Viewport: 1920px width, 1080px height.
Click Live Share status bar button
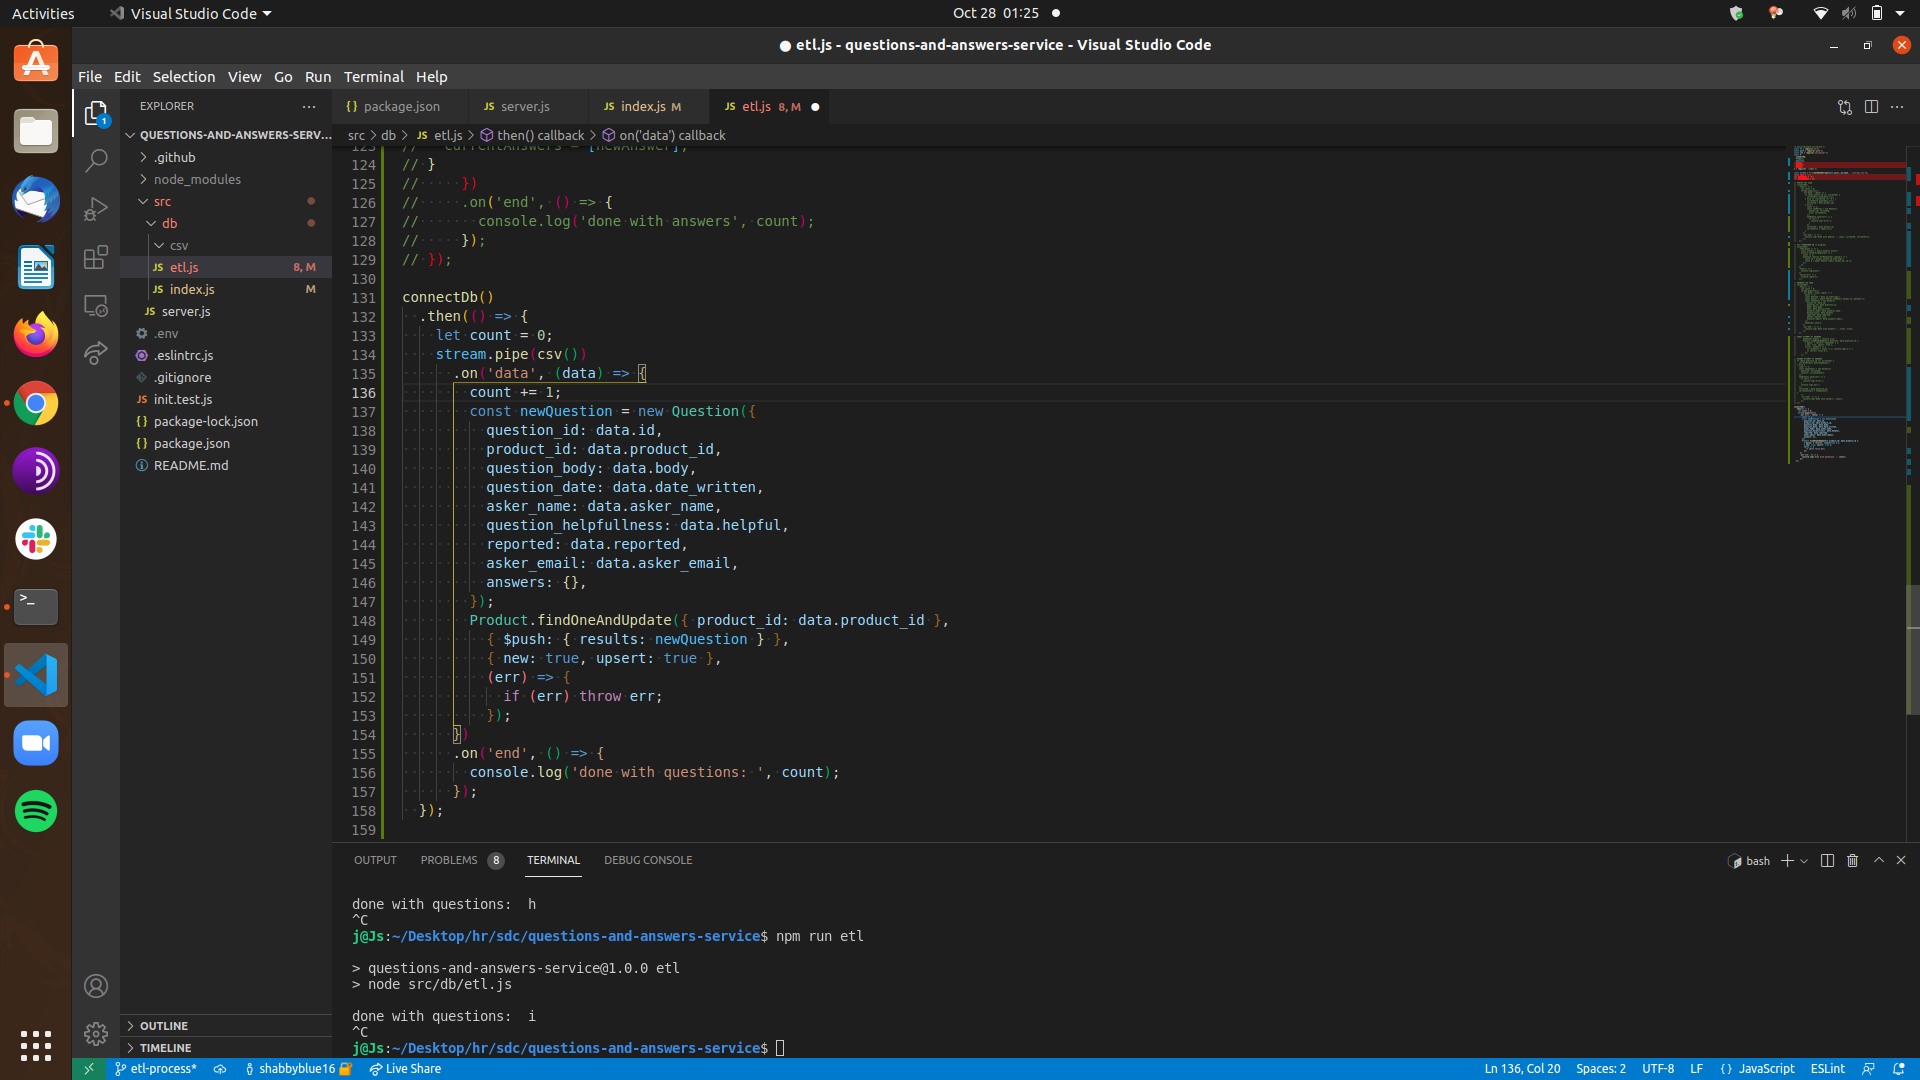tap(405, 1068)
